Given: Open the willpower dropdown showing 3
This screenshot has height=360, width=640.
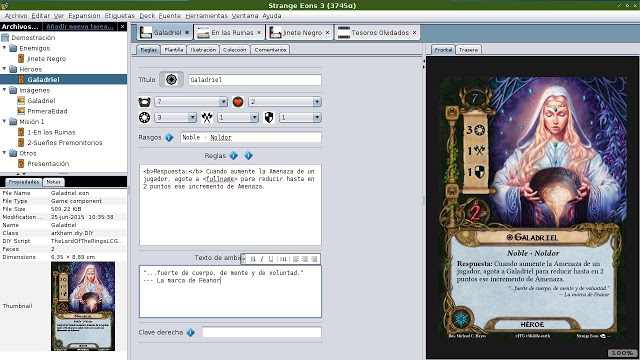Looking at the screenshot, I should tap(192, 118).
